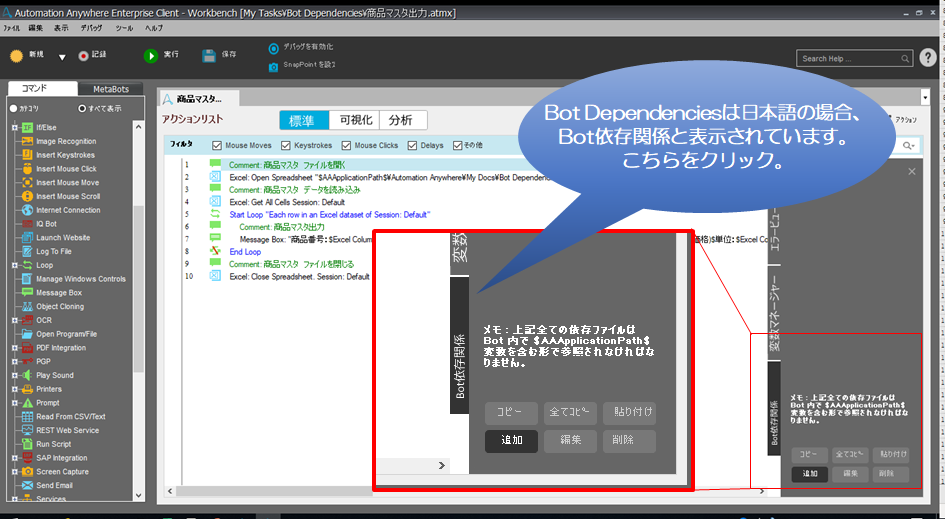Click the magnifier icon in Search Help box
Screen dimensions: 945x519
(x=905, y=58)
